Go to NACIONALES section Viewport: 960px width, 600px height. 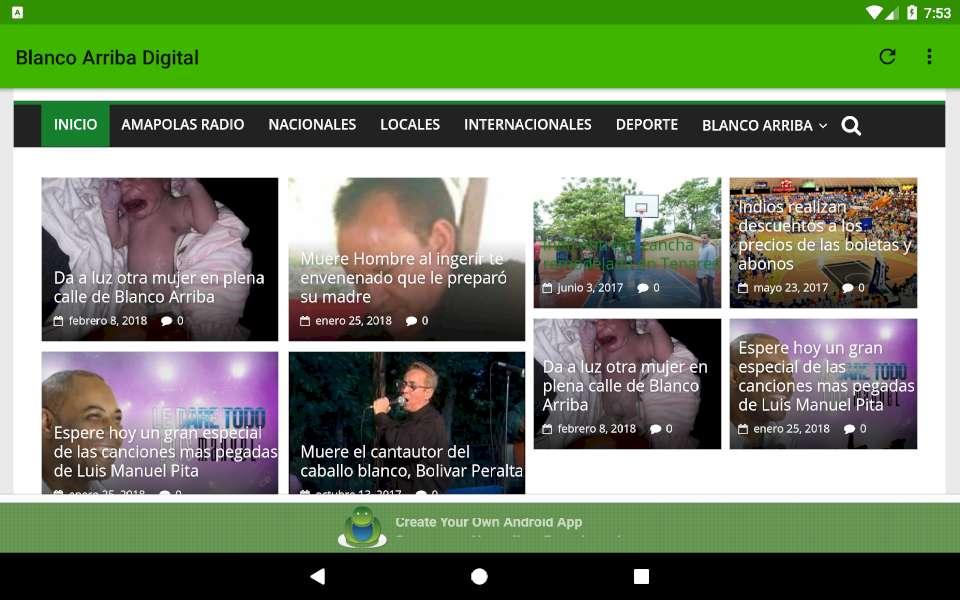(312, 125)
